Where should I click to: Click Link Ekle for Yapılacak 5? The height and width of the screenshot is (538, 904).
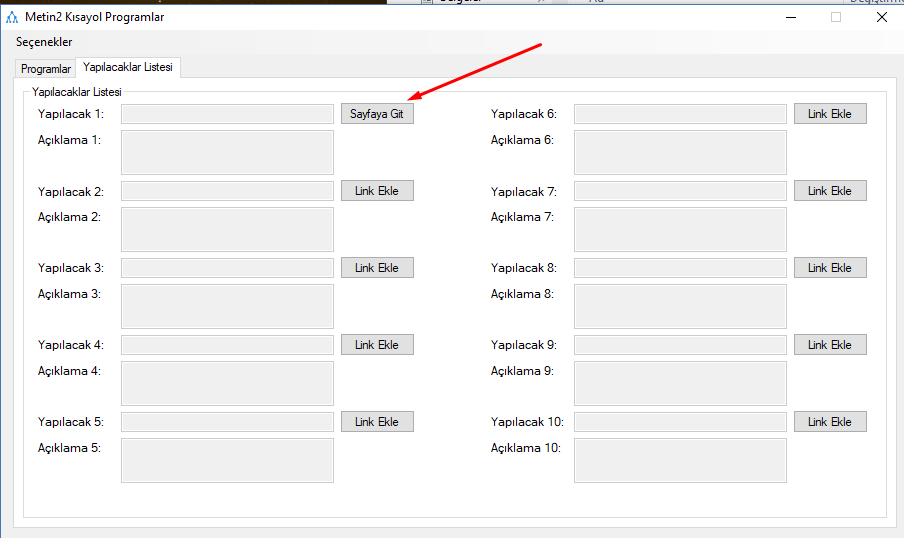click(x=377, y=422)
